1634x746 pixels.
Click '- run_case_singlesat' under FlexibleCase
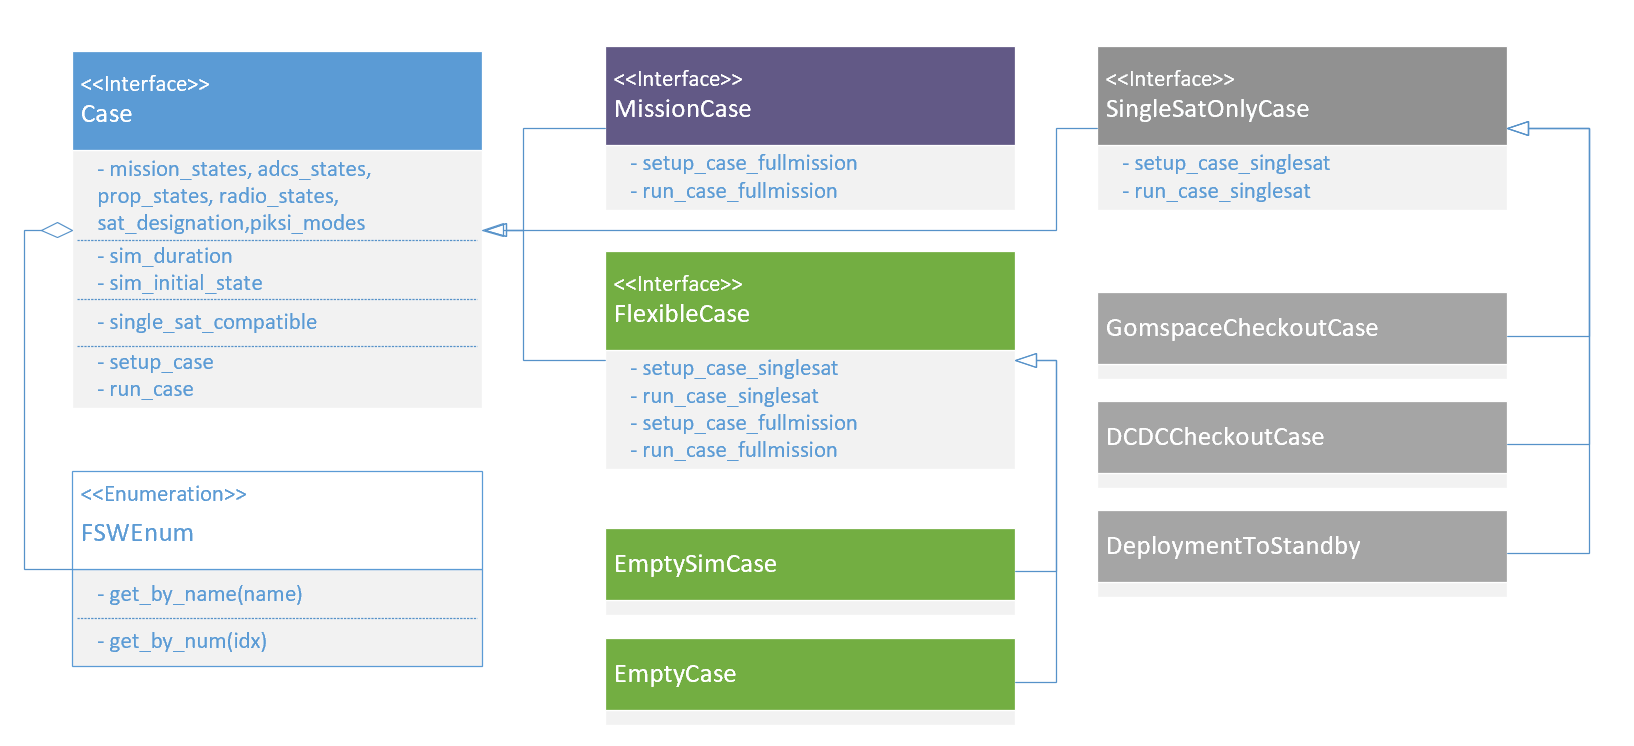(724, 396)
